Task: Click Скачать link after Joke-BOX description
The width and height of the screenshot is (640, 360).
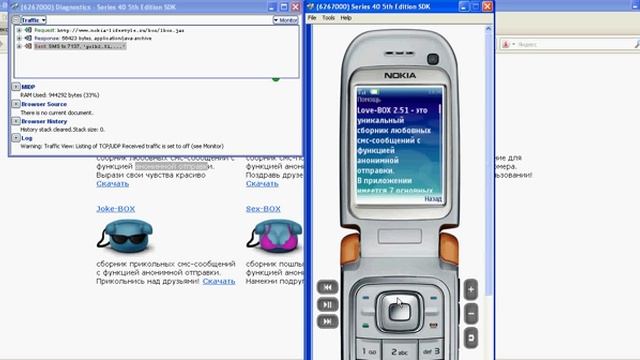Action: click(219, 281)
